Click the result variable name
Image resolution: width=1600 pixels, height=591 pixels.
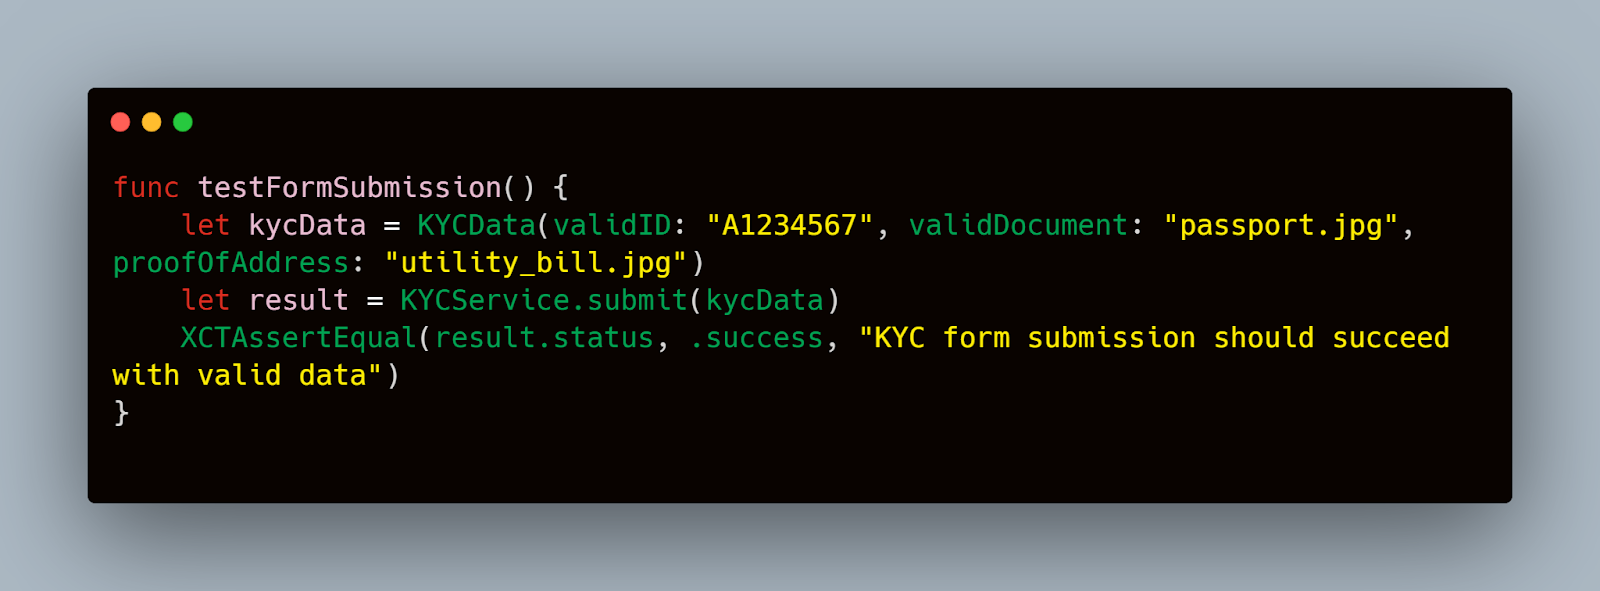299,300
